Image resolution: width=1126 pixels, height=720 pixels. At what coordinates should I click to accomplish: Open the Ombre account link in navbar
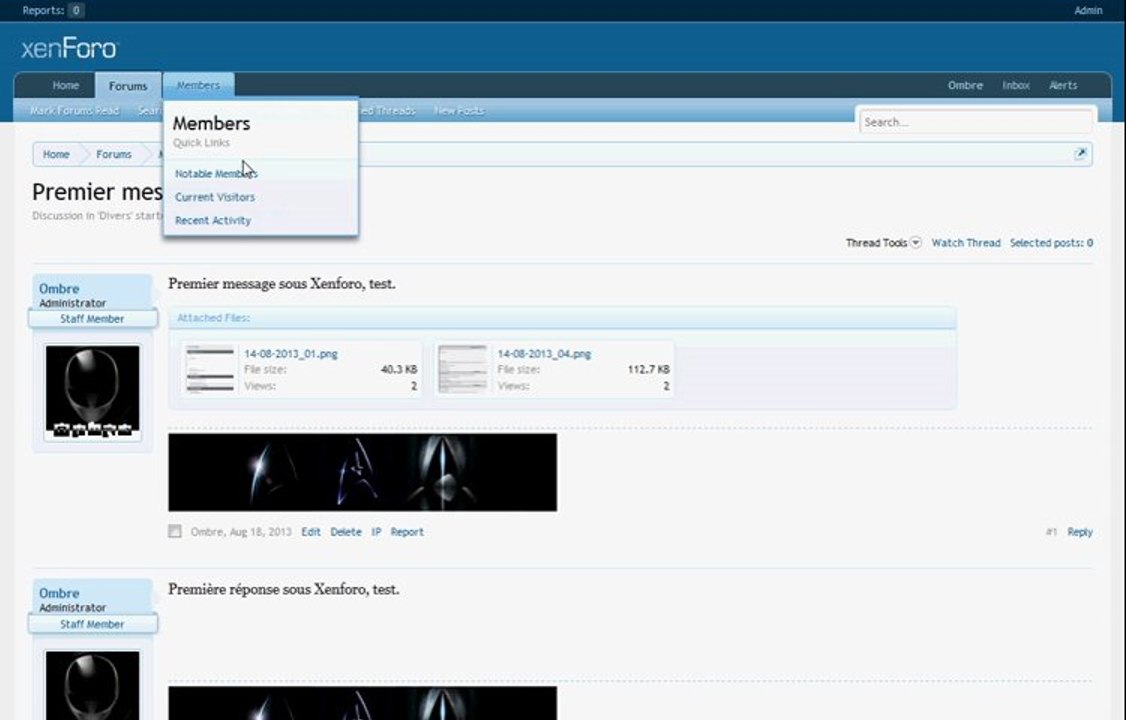click(x=965, y=85)
